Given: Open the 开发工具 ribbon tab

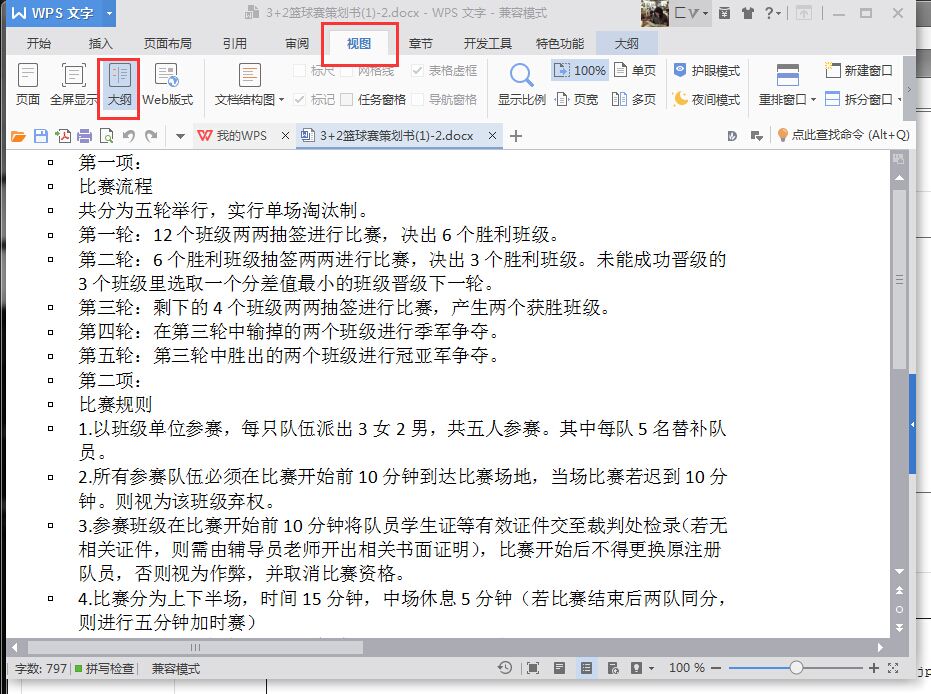Looking at the screenshot, I should click(487, 43).
